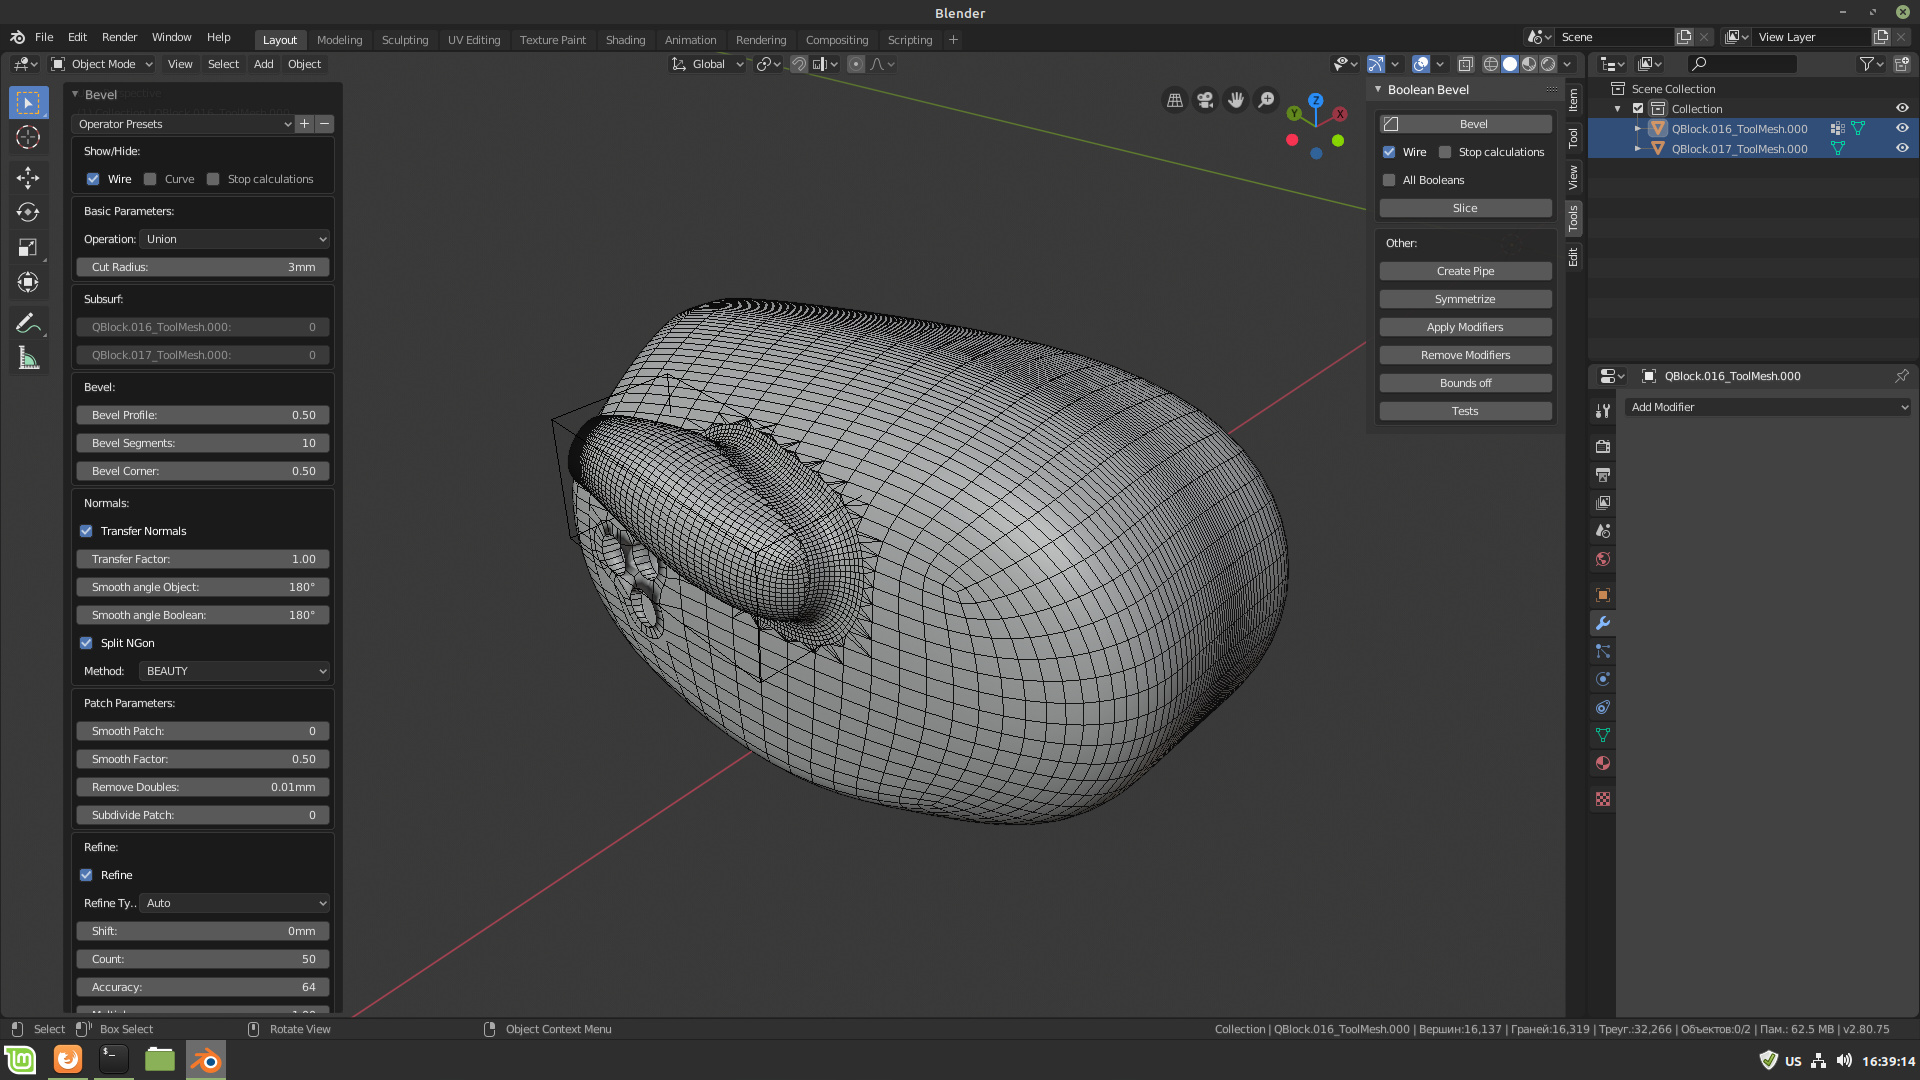Open Refine Type Auto dropdown

235,903
